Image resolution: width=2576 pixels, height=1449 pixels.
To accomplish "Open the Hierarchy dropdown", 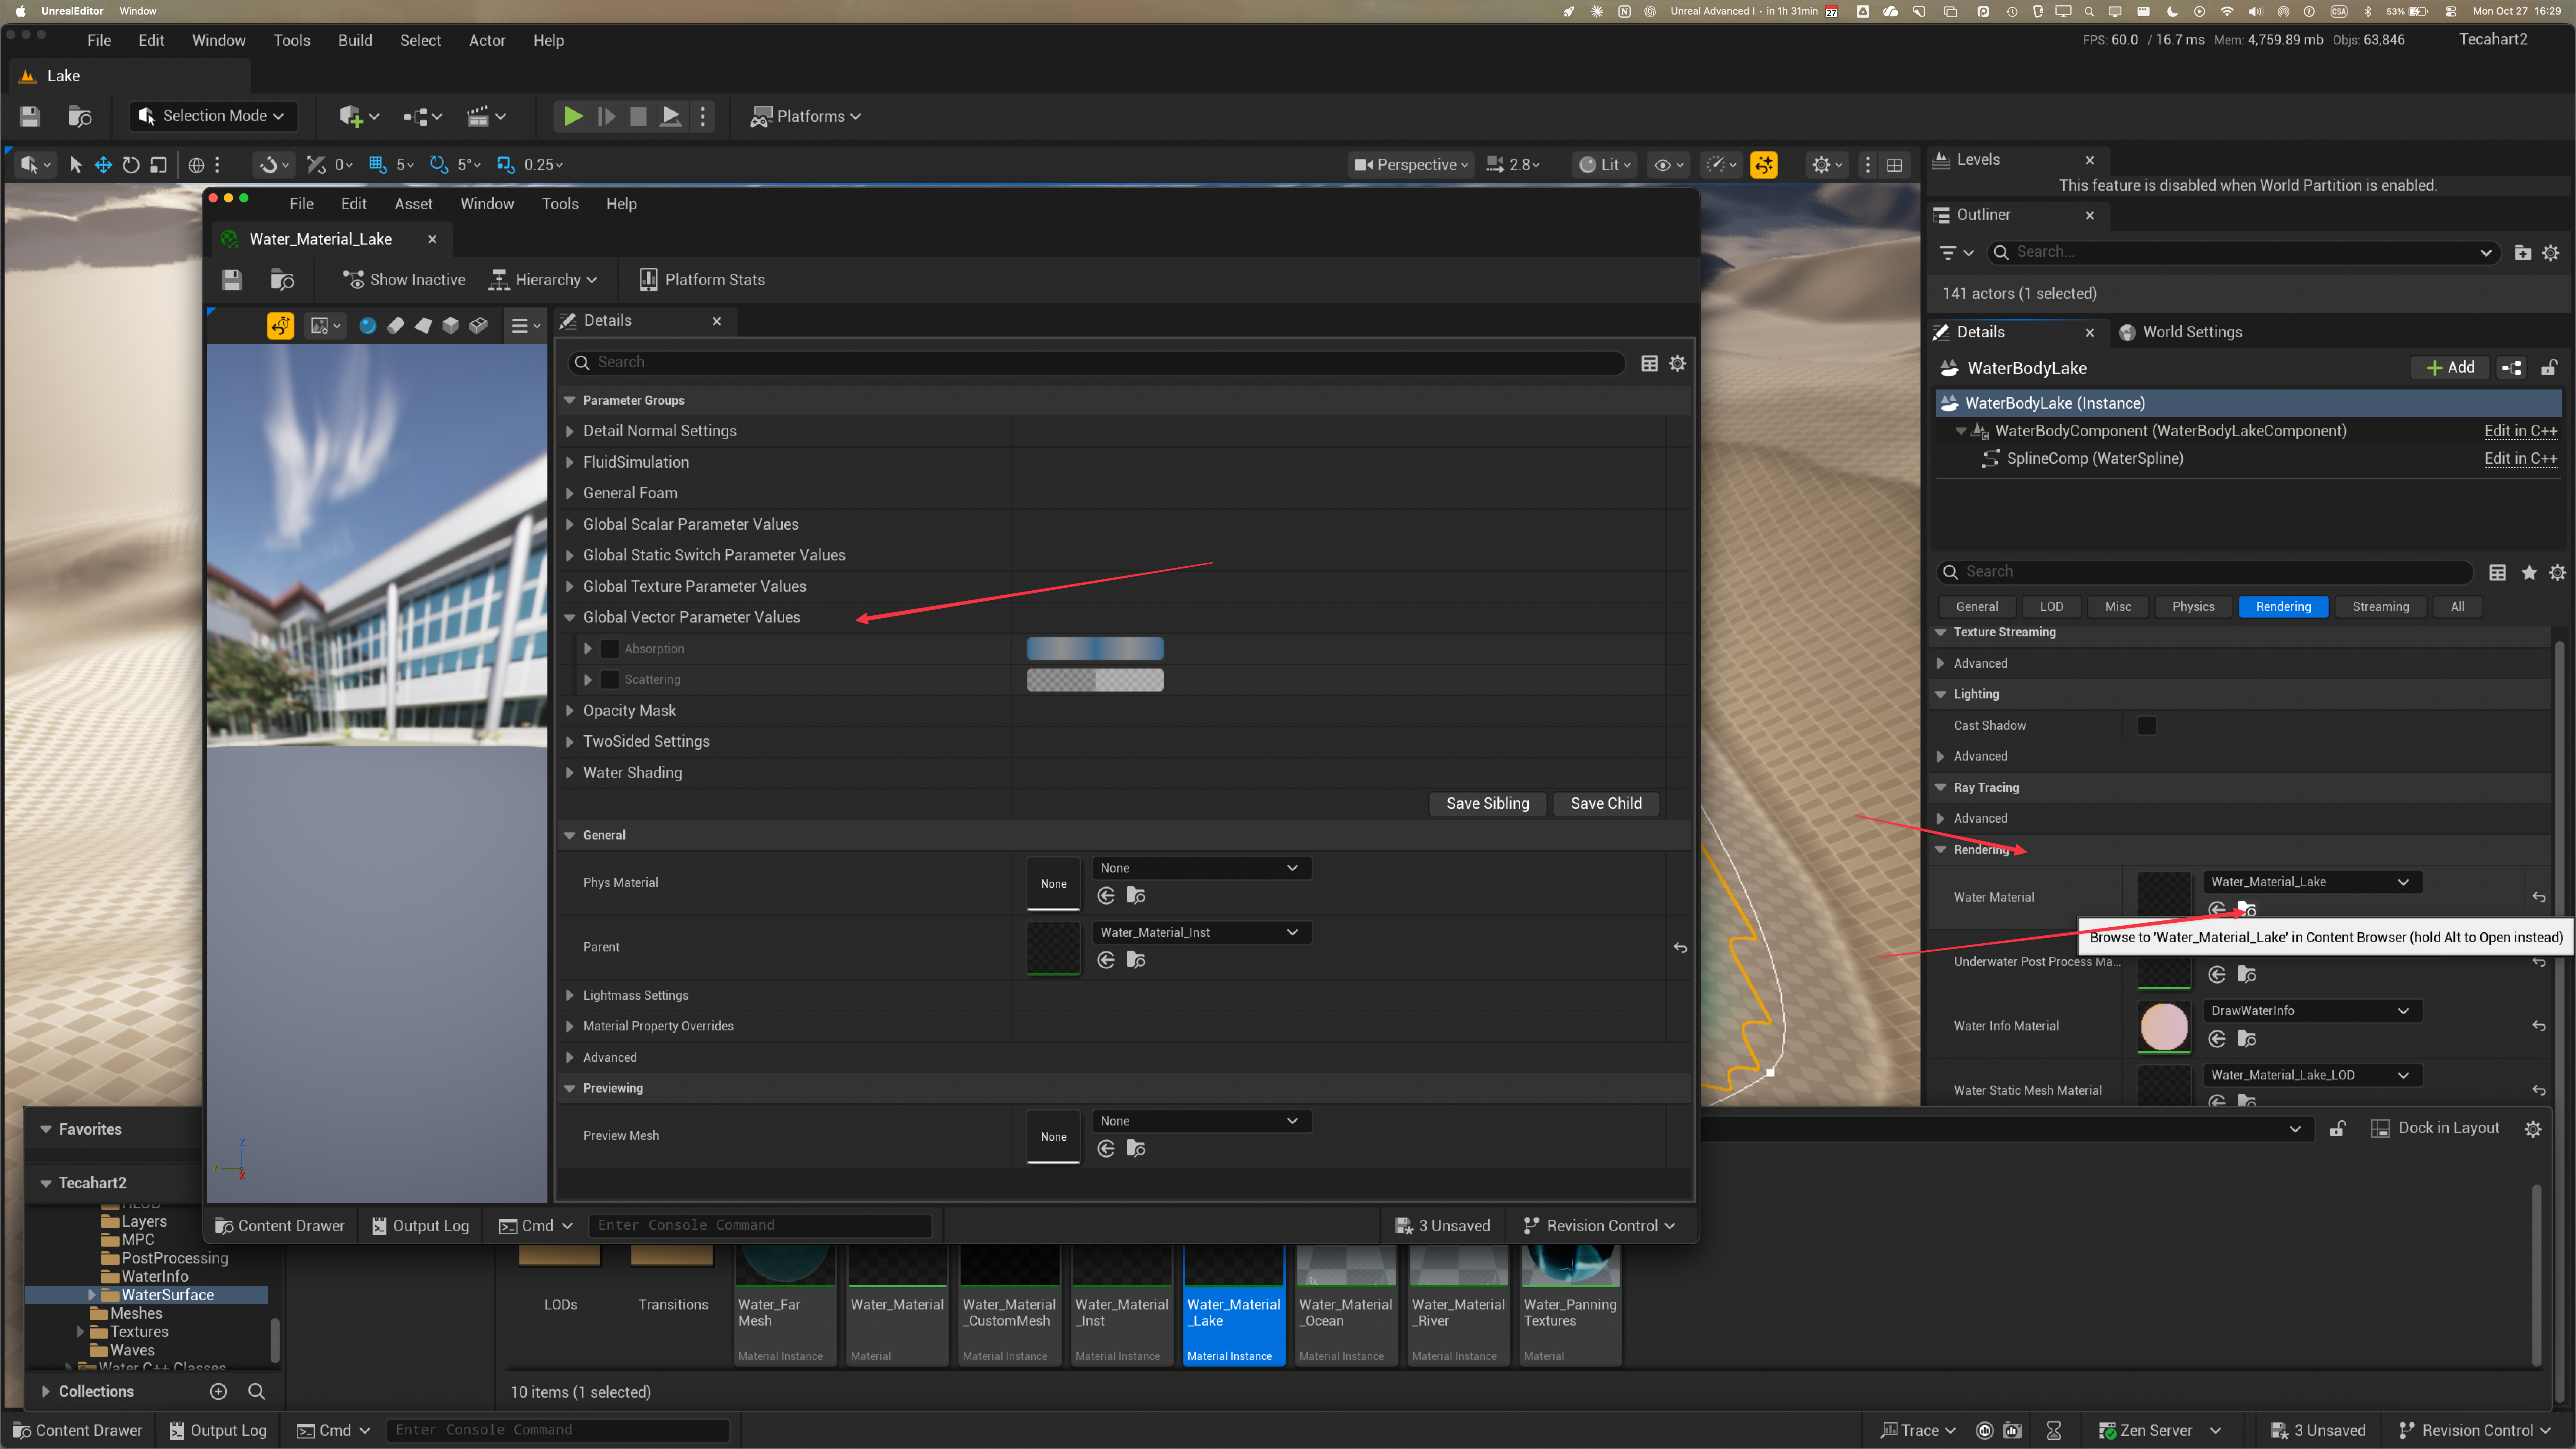I will [x=544, y=280].
